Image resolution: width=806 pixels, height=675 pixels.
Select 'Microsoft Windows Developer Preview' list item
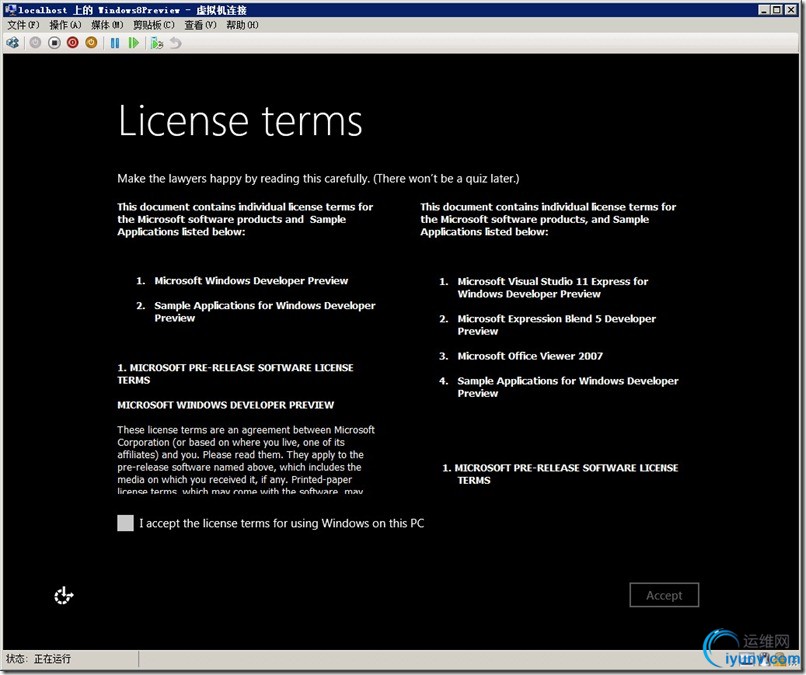[x=251, y=281]
